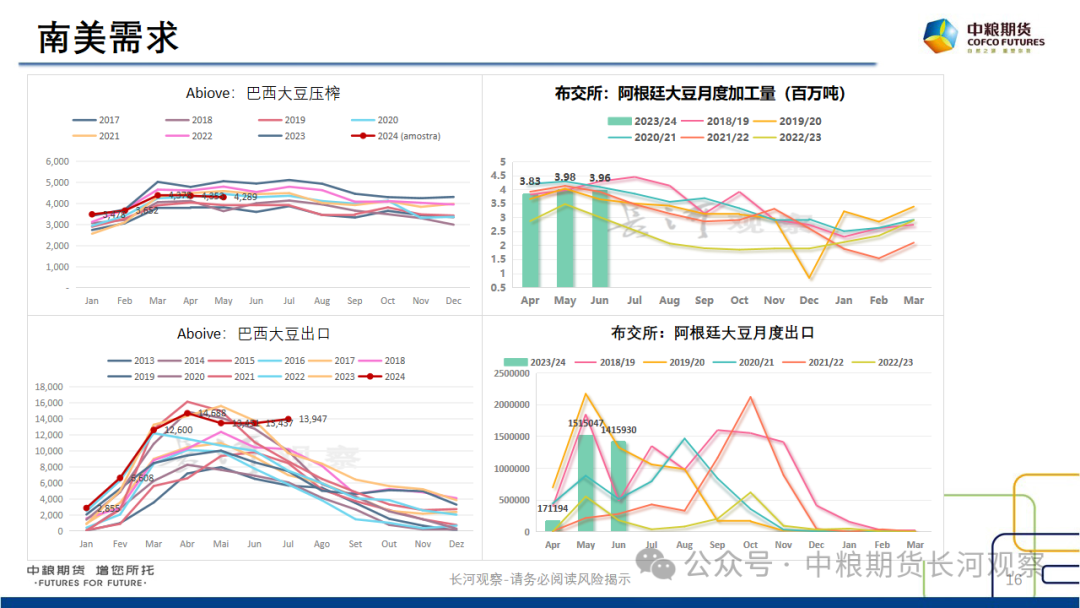This screenshot has width=1080, height=608.
Task: Click the 2024 legend entry in Brazil export chart
Action: [x=382, y=377]
